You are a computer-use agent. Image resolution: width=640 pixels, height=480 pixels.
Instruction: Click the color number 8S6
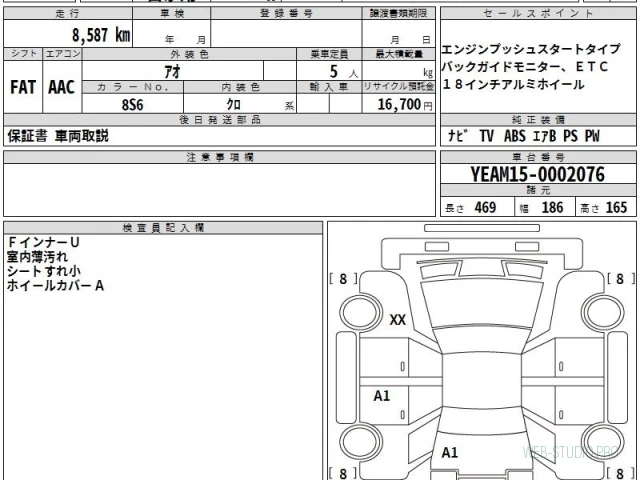tap(132, 105)
